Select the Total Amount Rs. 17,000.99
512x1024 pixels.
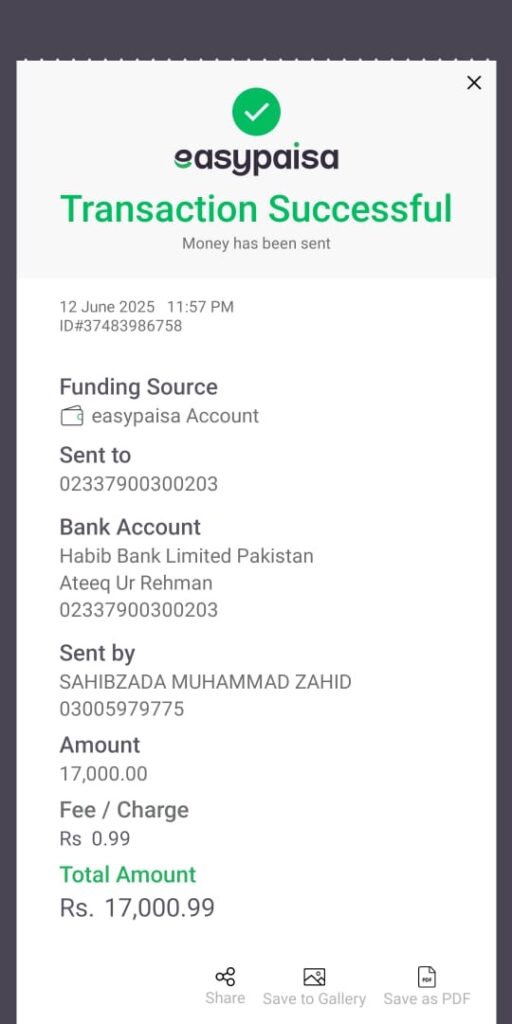[137, 908]
